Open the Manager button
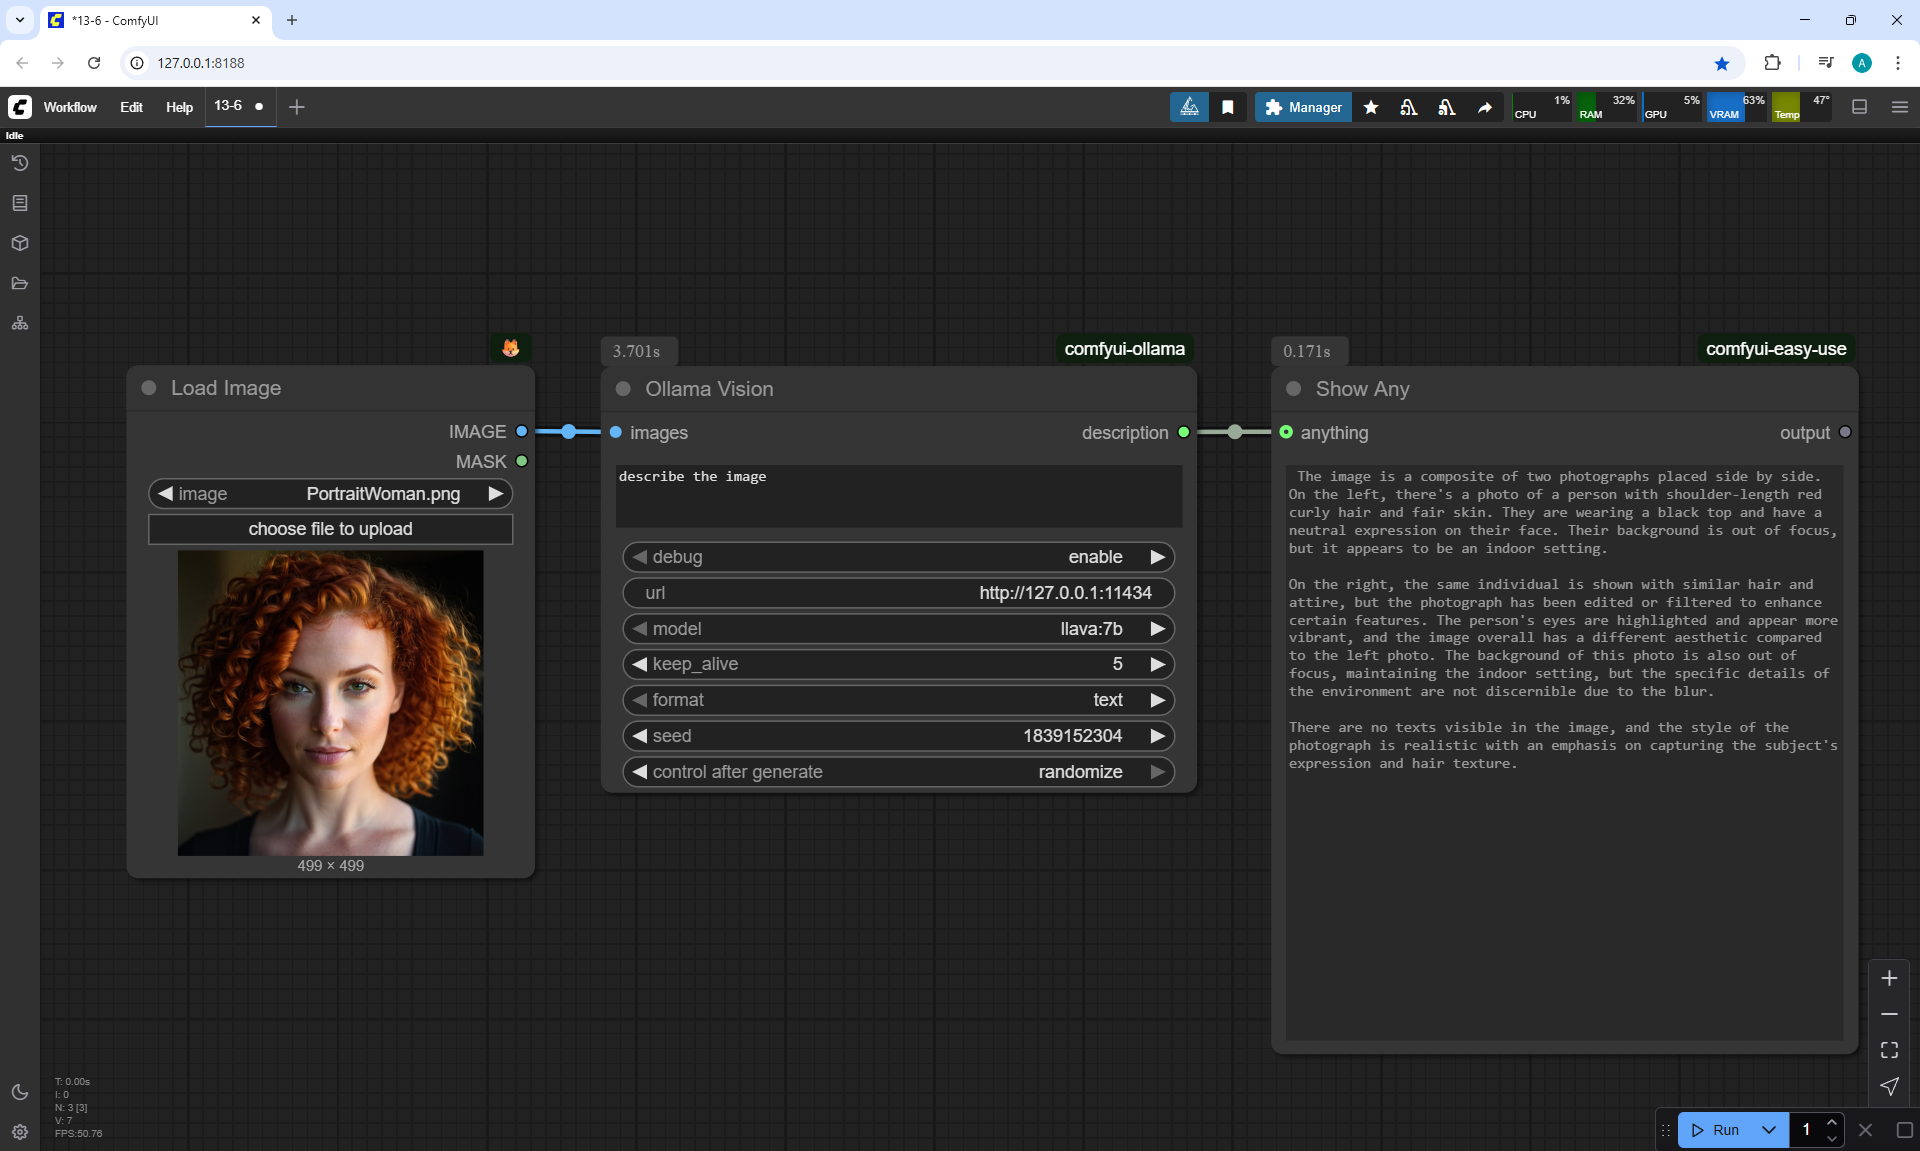 point(1303,107)
